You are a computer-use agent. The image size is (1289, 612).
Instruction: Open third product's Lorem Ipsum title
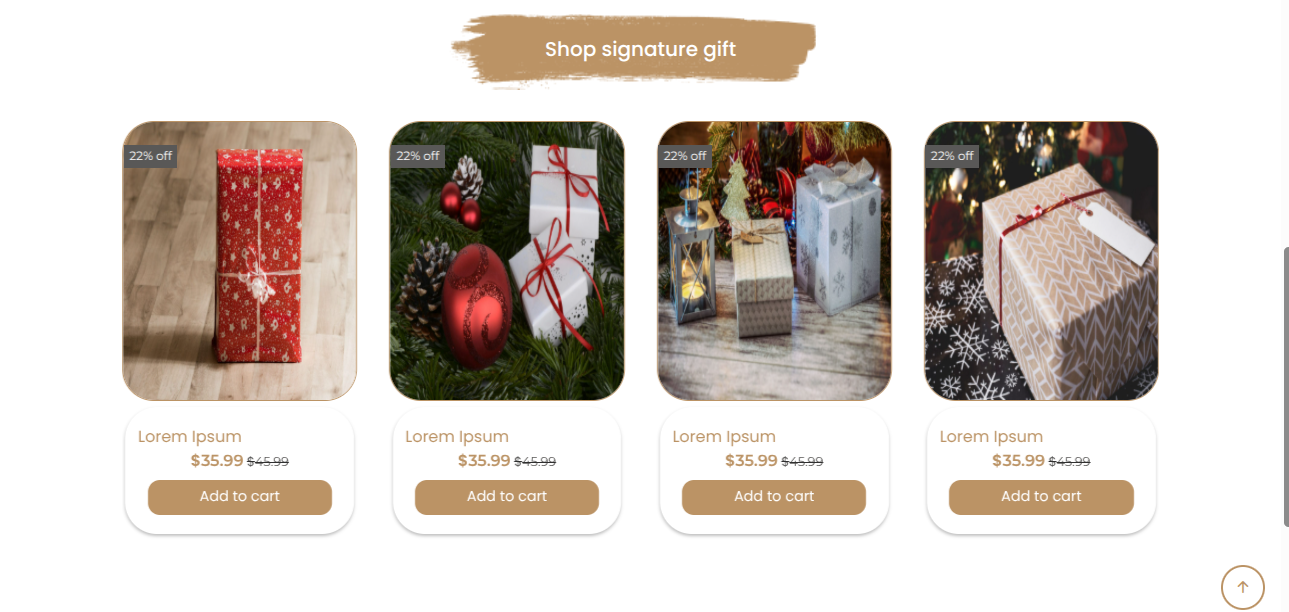(x=724, y=437)
